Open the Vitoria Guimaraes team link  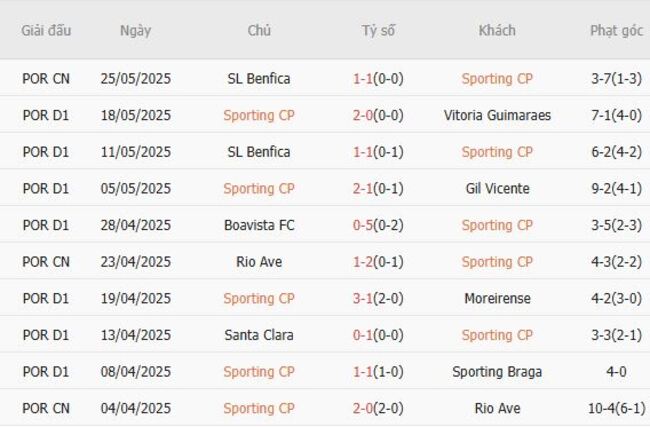pyautogui.click(x=497, y=115)
